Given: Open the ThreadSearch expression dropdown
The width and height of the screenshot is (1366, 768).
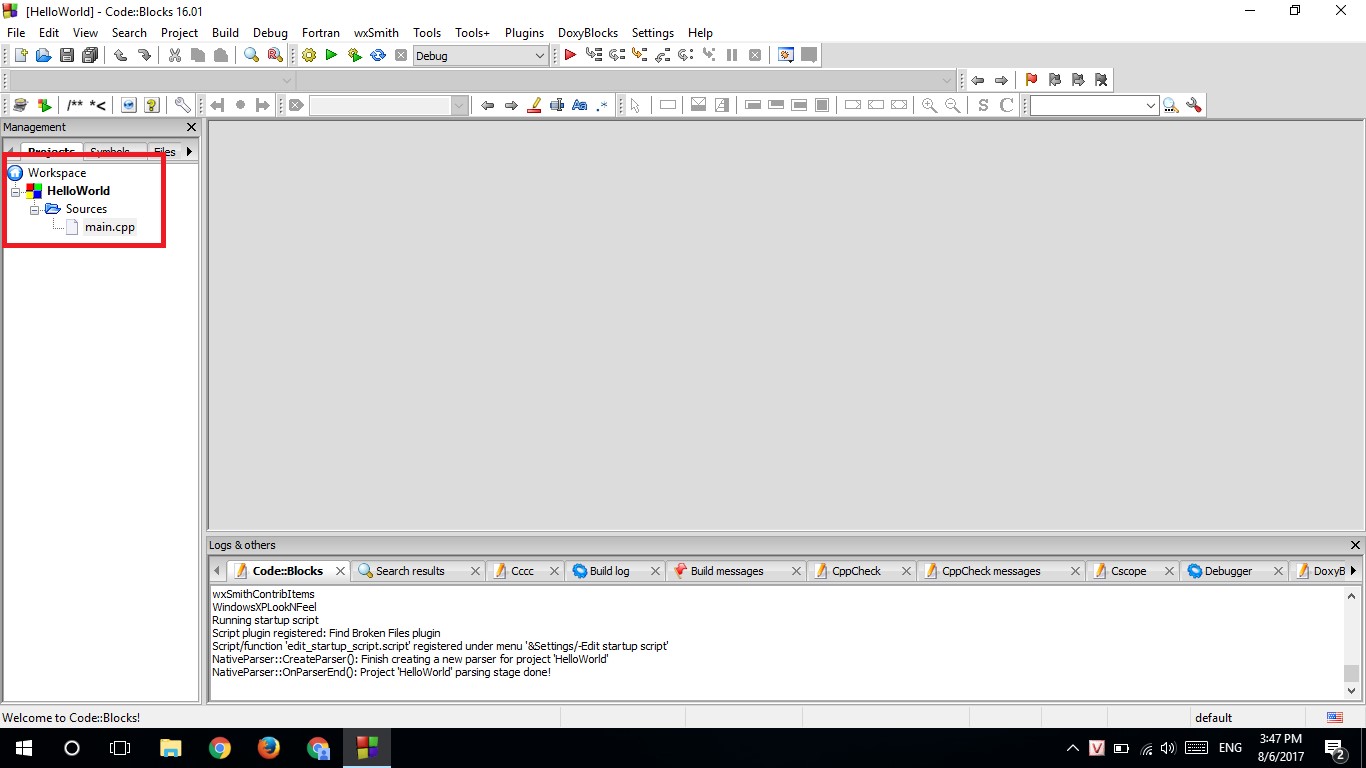Looking at the screenshot, I should click(1150, 105).
